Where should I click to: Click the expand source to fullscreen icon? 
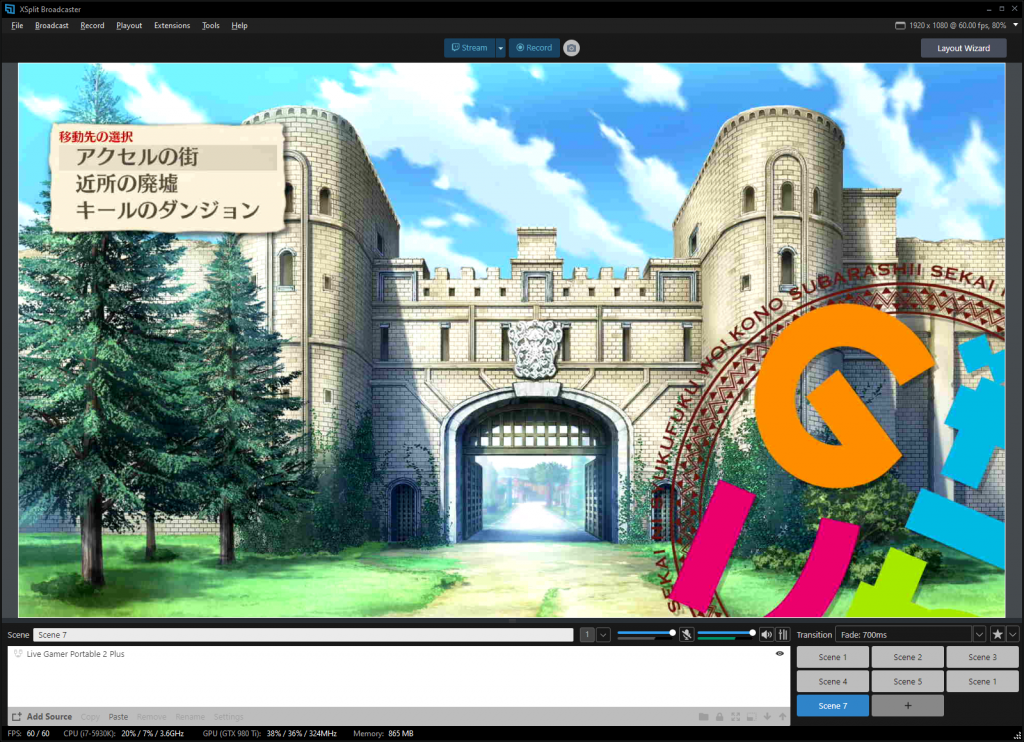point(735,717)
